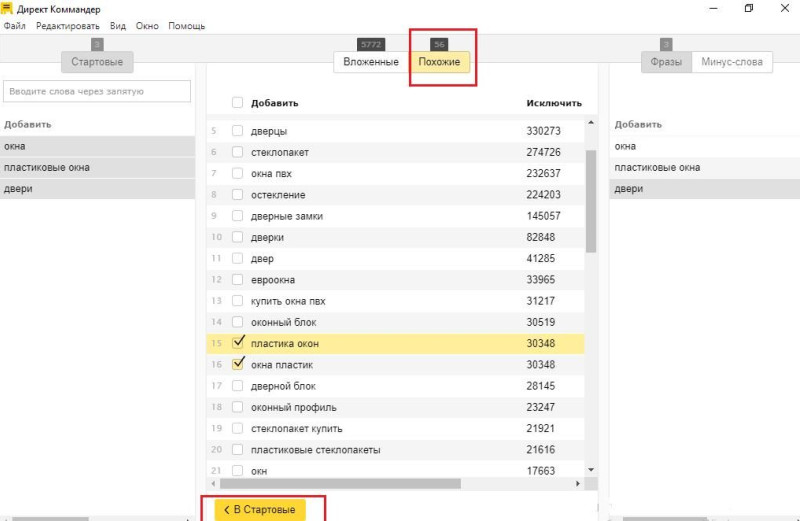This screenshot has height=521, width=800.
Task: Click the value 330273 for дверцы
Action: pos(543,131)
